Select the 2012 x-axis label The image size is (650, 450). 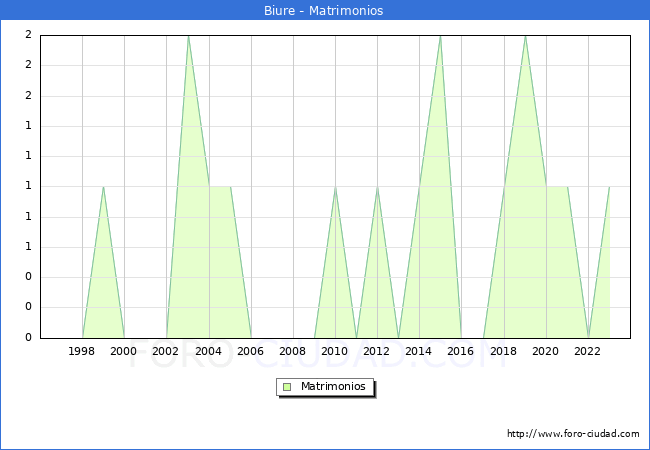[x=376, y=351]
